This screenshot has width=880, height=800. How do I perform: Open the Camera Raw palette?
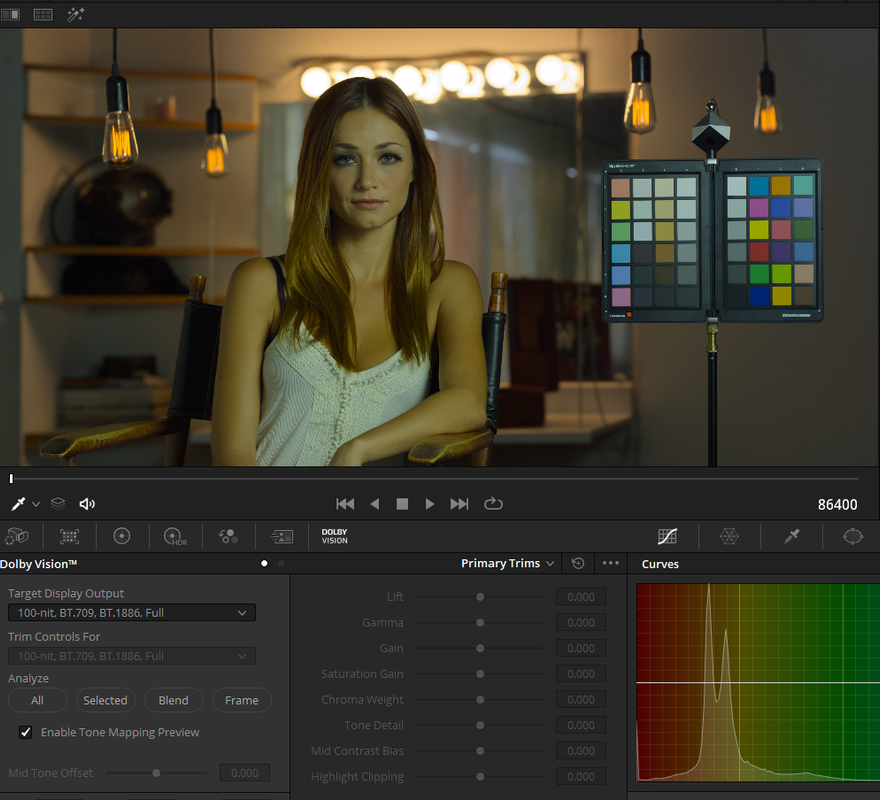pyautogui.click(x=17, y=536)
